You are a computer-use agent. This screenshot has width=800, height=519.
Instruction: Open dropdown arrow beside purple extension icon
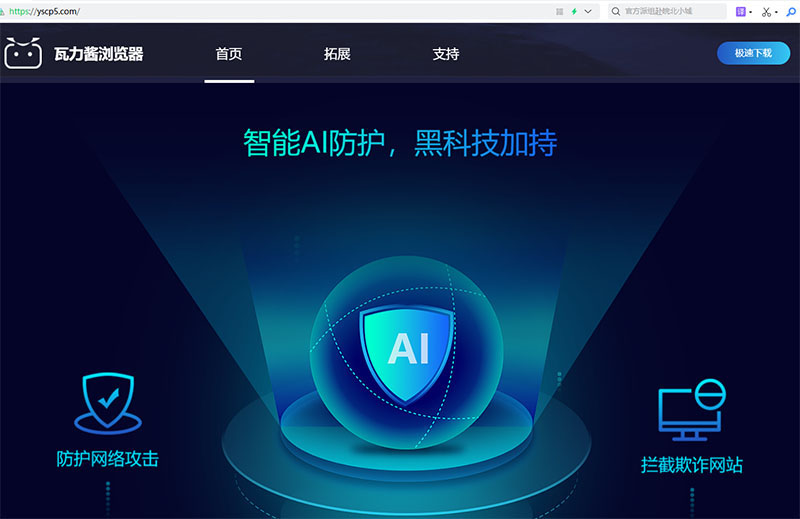click(751, 12)
